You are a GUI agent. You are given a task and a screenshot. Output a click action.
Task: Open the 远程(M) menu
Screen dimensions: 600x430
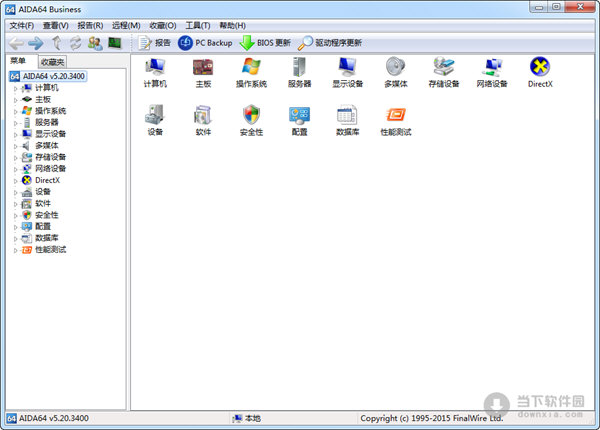tap(126, 26)
